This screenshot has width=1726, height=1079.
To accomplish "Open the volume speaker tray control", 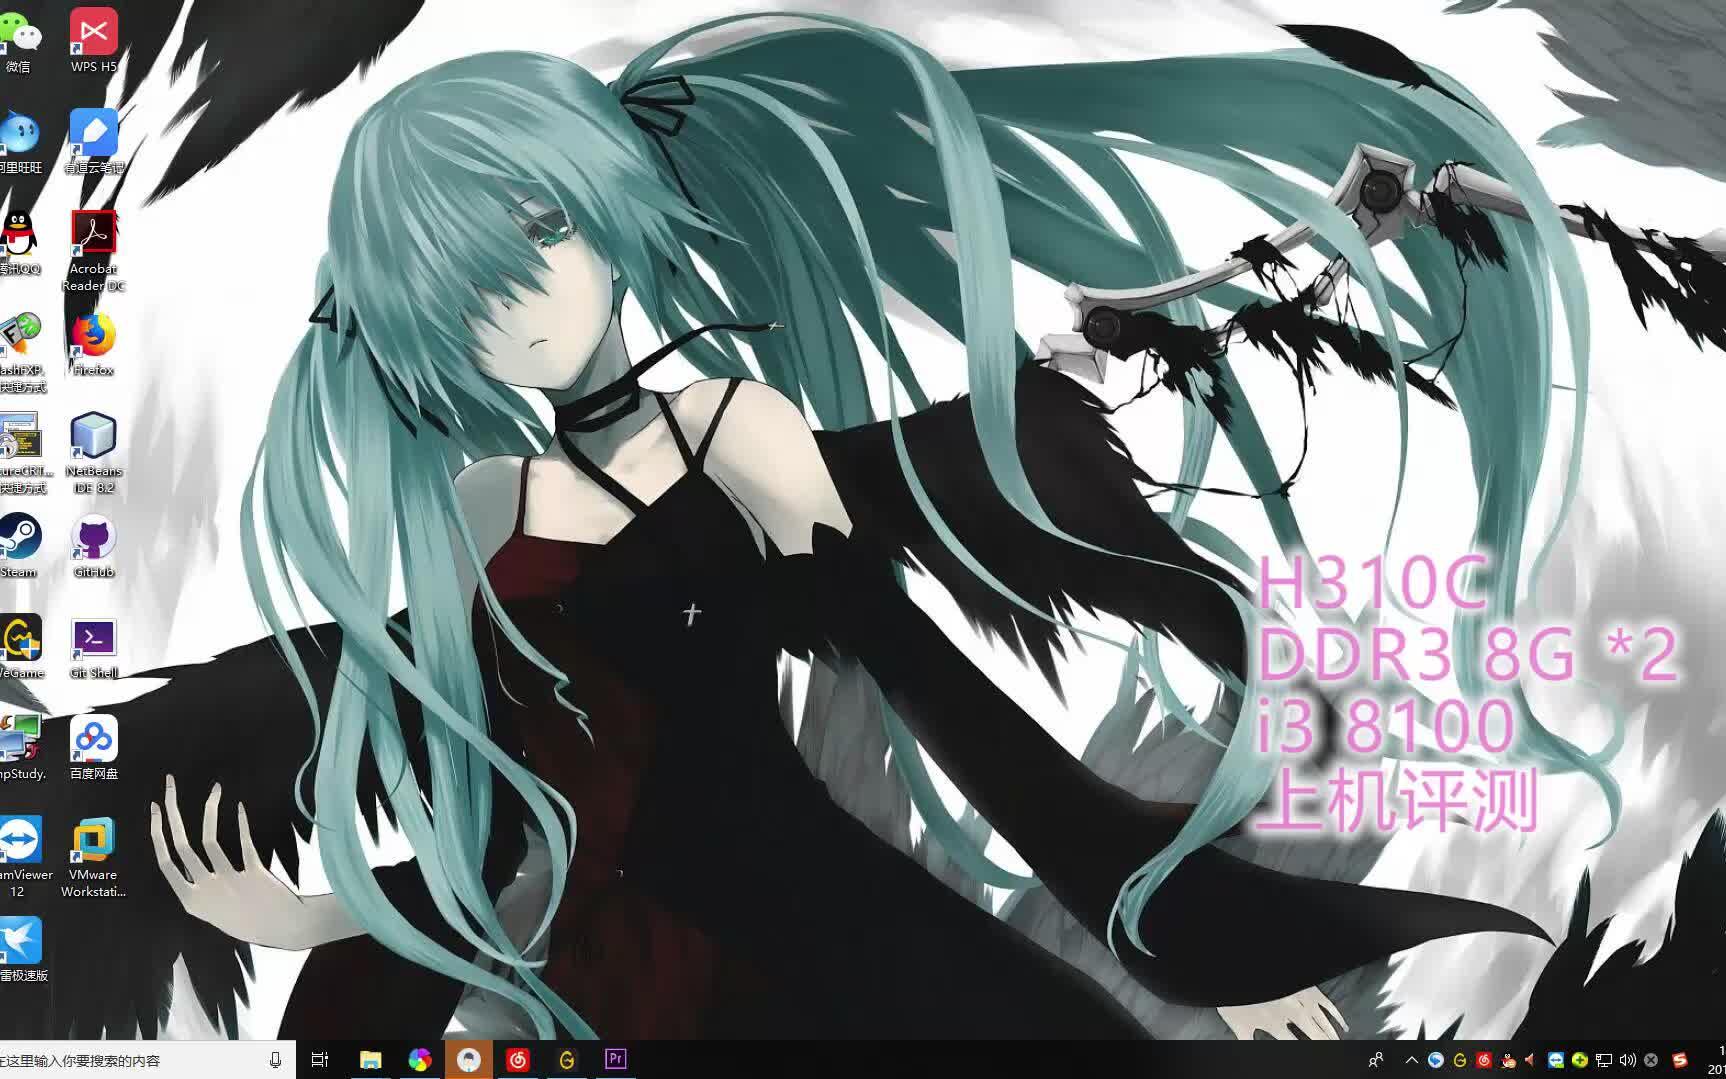I will 1627,1060.
